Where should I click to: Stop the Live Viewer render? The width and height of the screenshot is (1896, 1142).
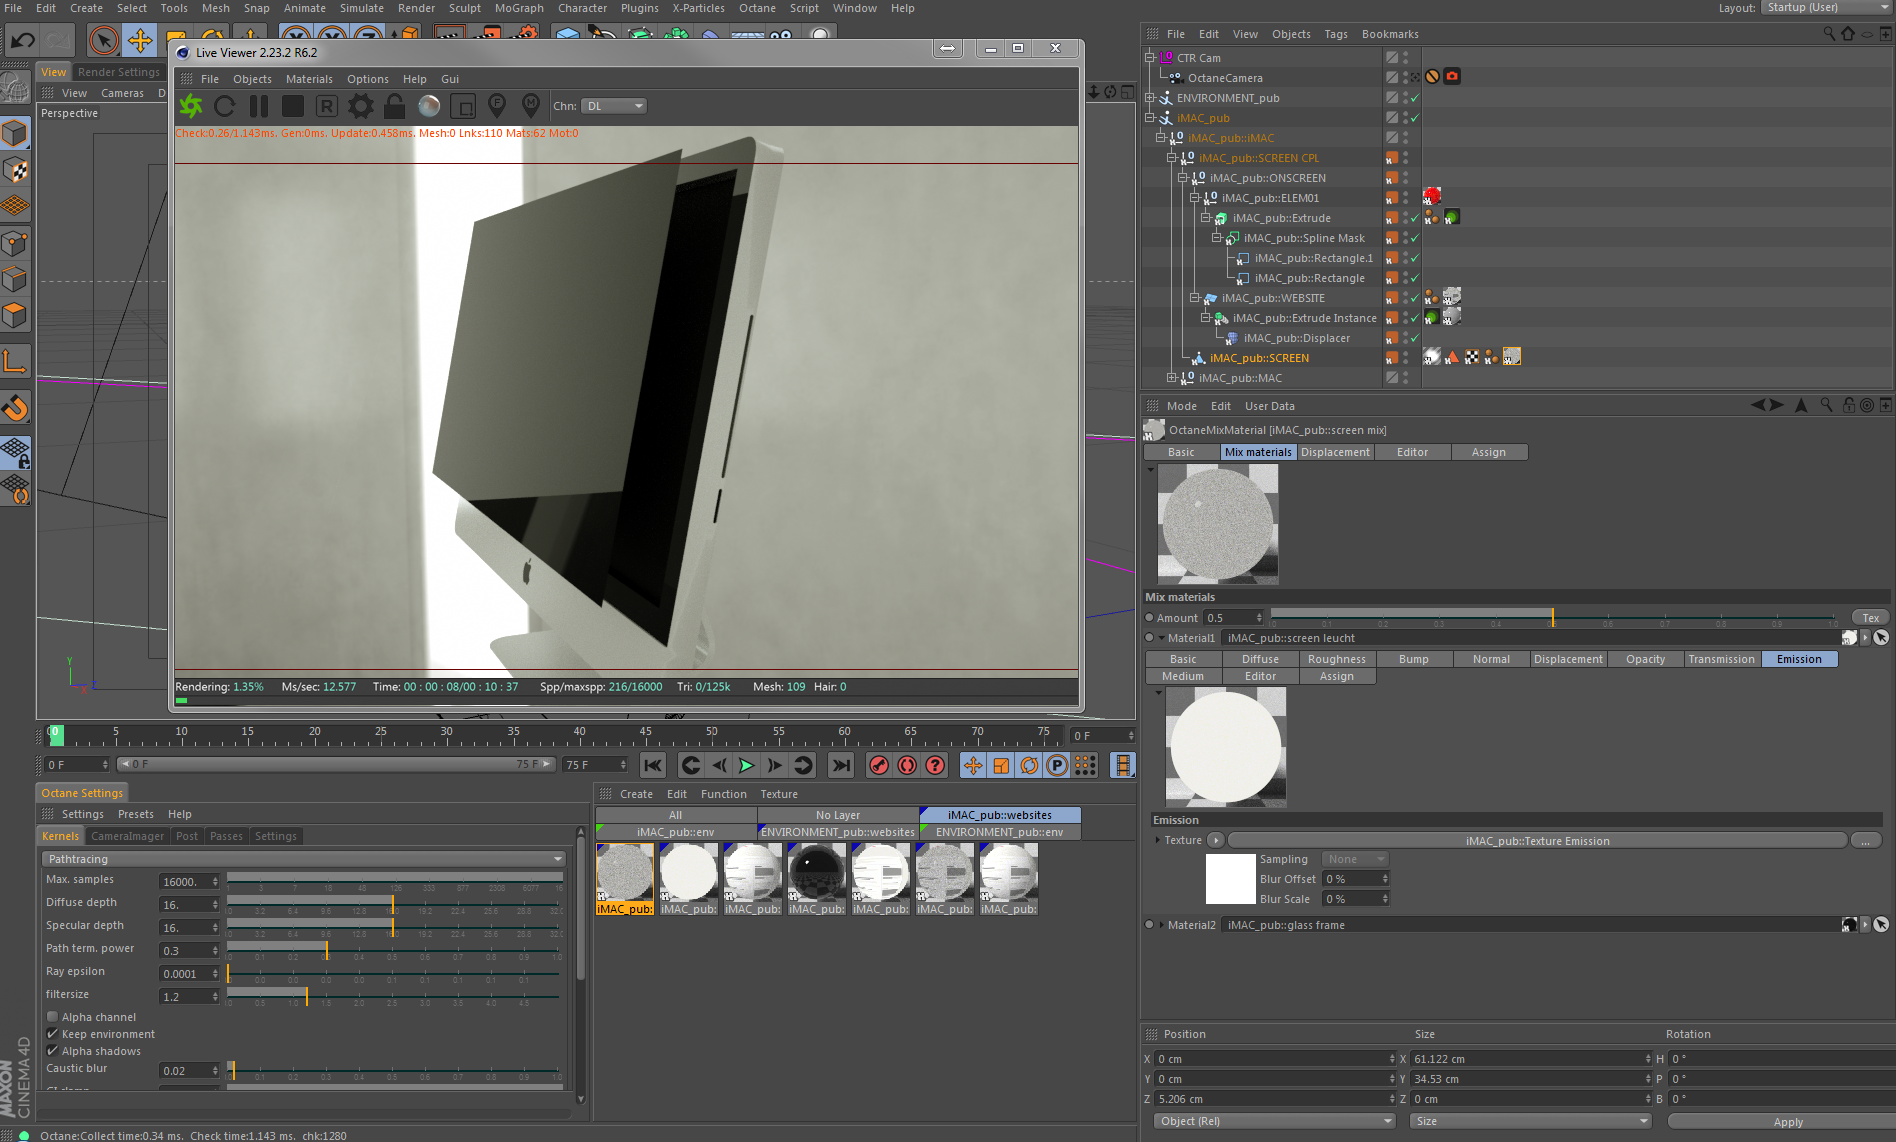293,106
